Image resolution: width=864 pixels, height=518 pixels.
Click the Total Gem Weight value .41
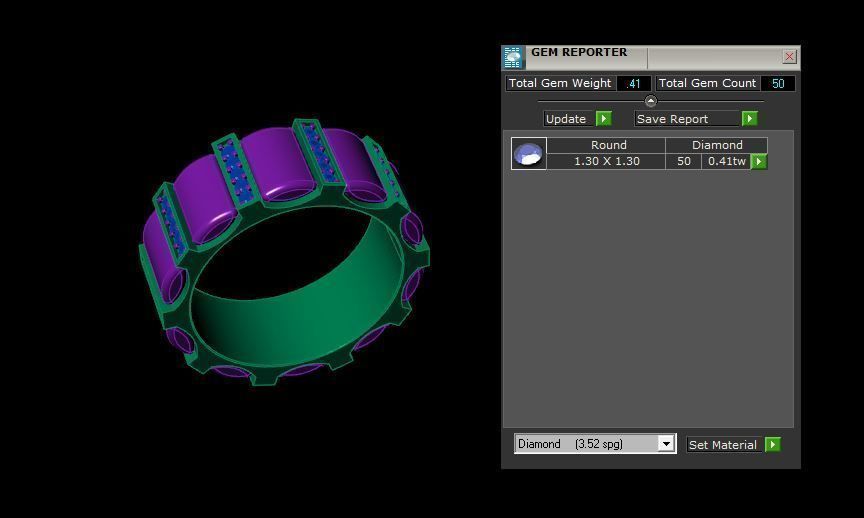click(x=634, y=84)
